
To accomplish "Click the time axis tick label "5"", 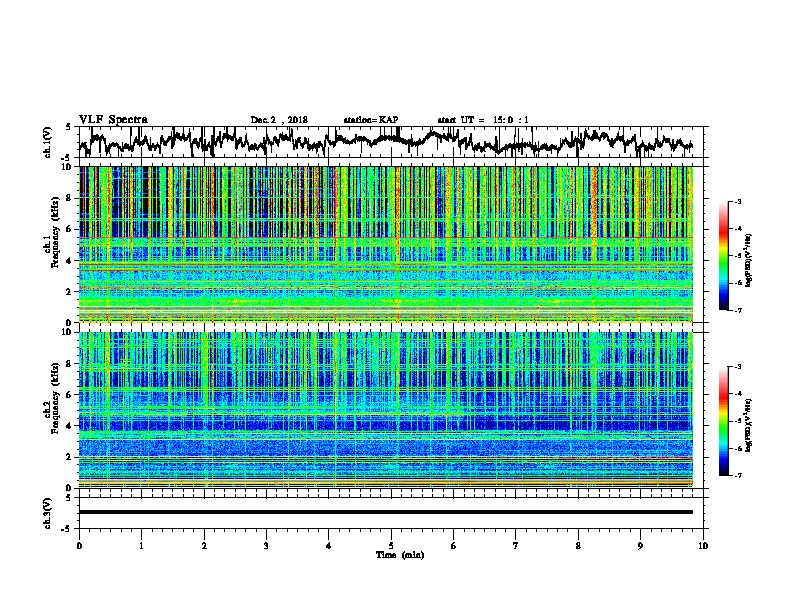I will pos(391,546).
